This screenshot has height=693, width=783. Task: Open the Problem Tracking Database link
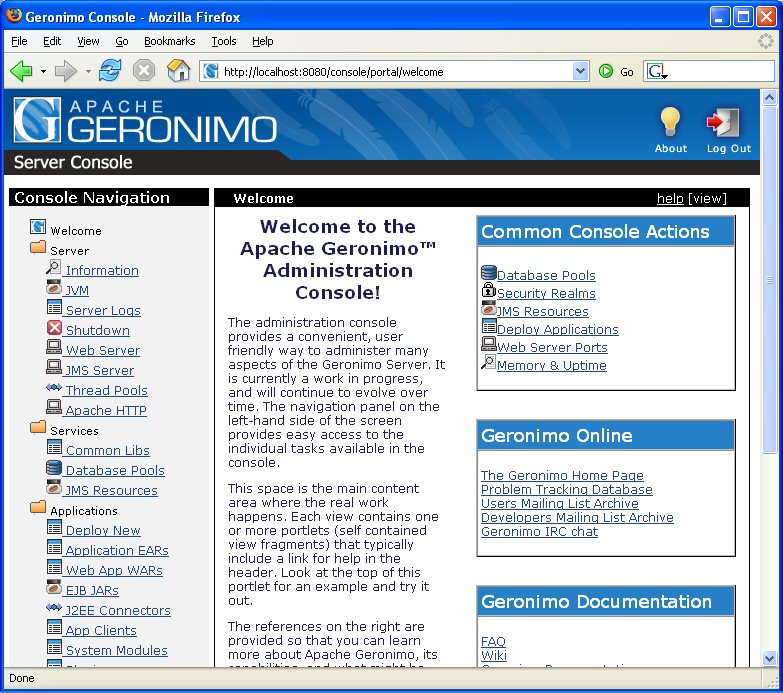[x=566, y=489]
